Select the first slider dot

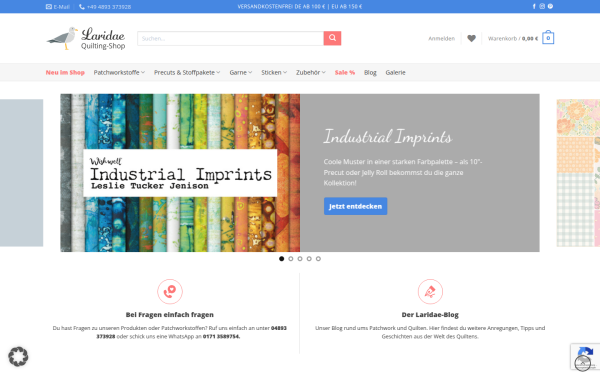(x=281, y=259)
